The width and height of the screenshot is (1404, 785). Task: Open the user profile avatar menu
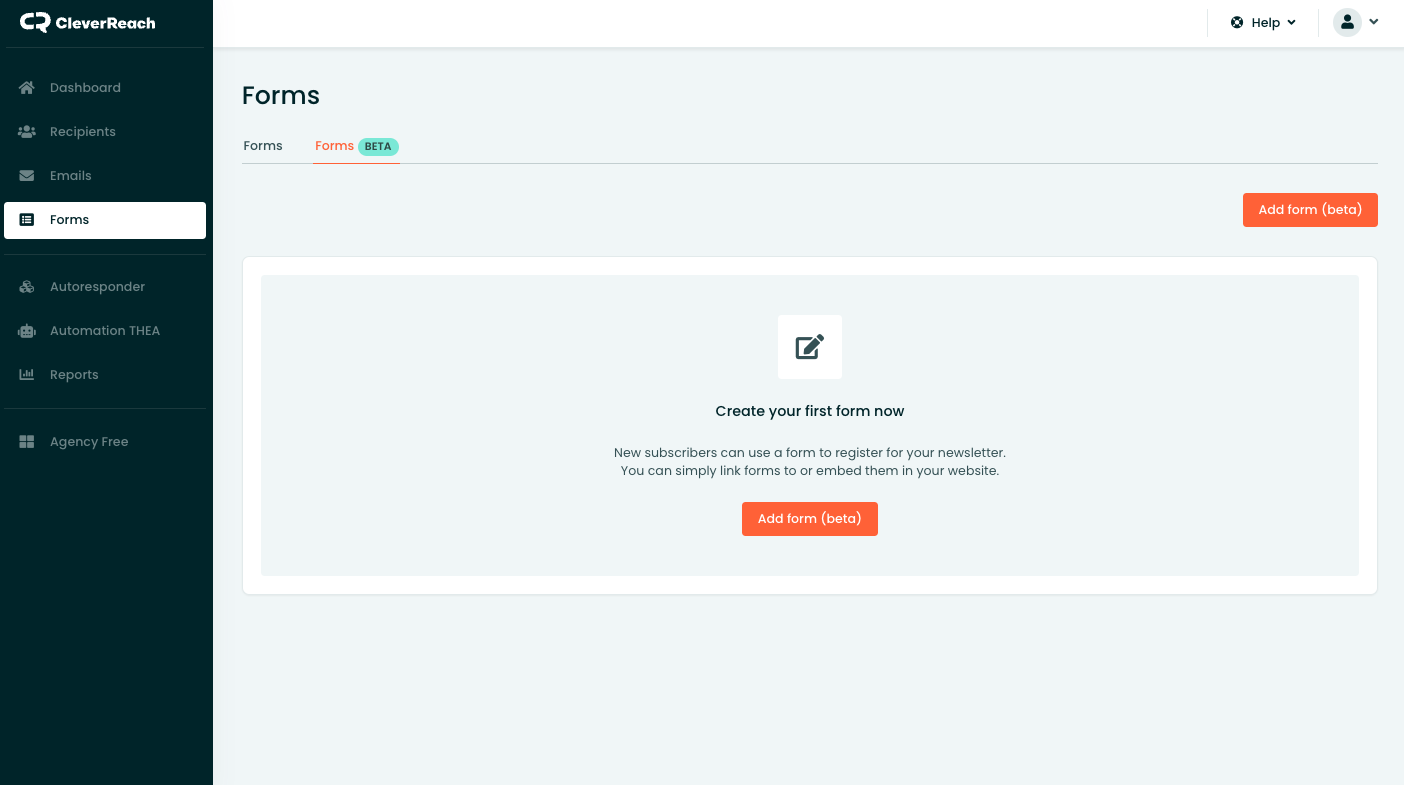(1347, 22)
